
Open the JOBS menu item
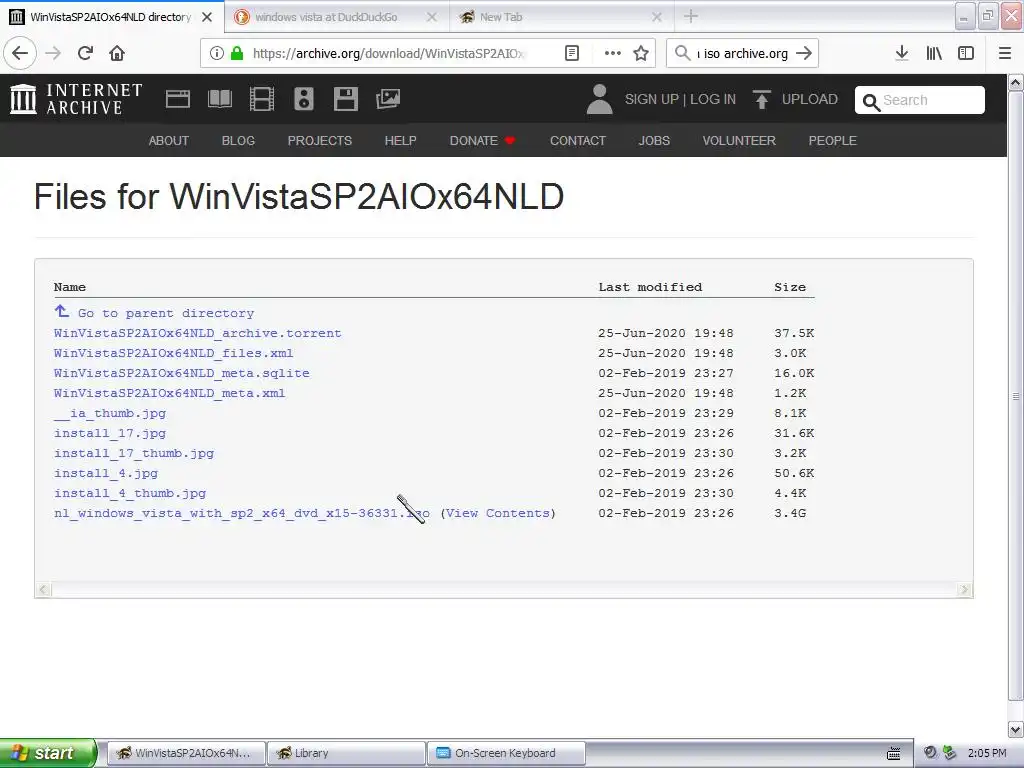coord(654,140)
